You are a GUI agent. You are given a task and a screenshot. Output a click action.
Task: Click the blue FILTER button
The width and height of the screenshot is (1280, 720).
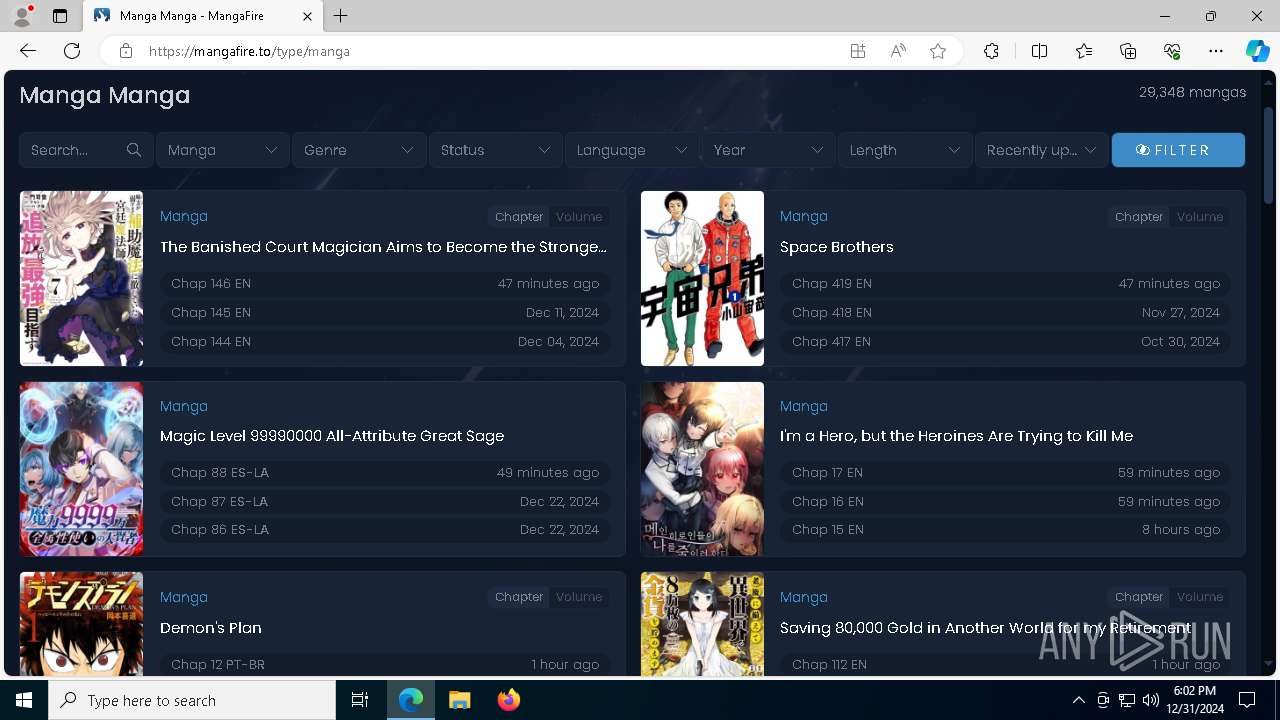click(x=1178, y=150)
